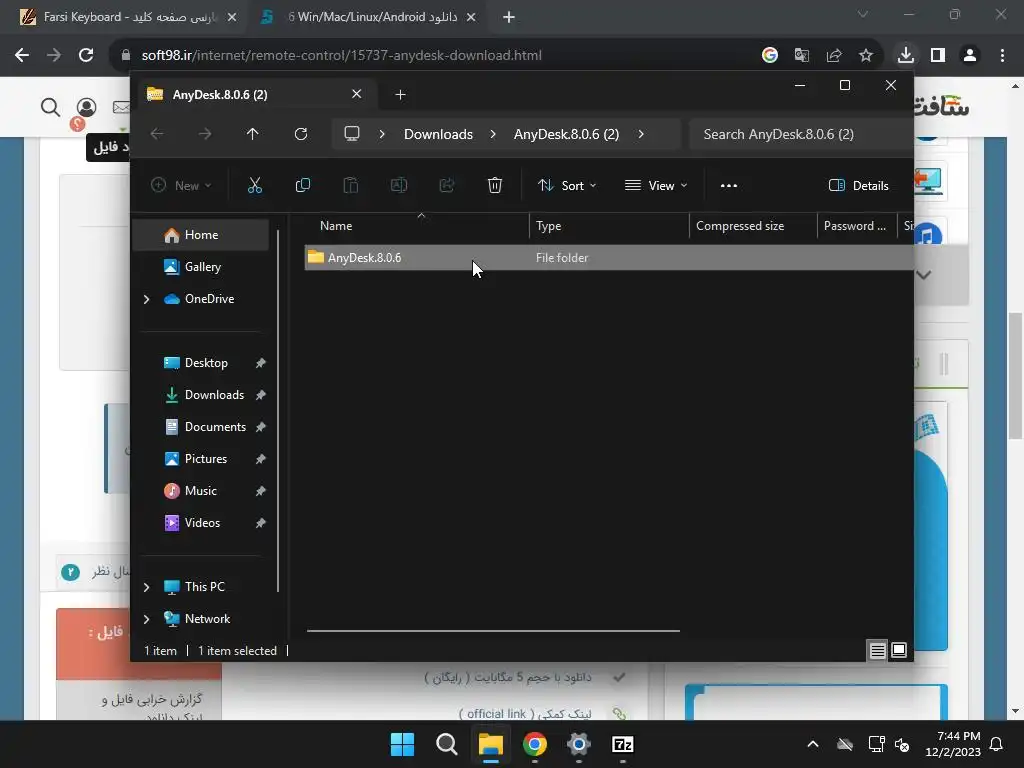Open Windows Start menu
Image resolution: width=1024 pixels, height=768 pixels.
click(x=402, y=744)
